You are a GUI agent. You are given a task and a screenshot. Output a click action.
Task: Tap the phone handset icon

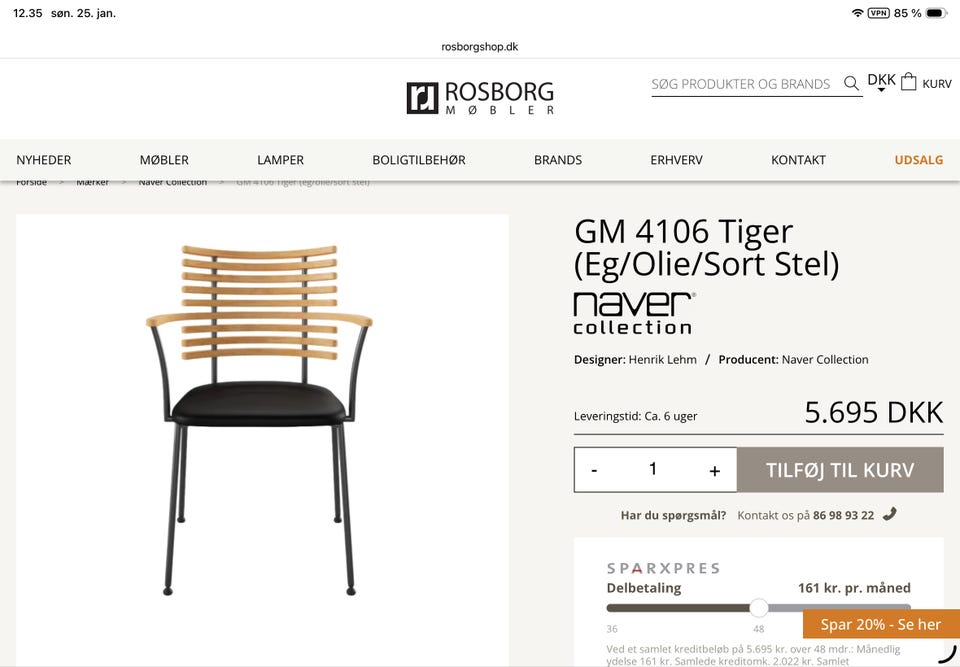[x=890, y=514]
